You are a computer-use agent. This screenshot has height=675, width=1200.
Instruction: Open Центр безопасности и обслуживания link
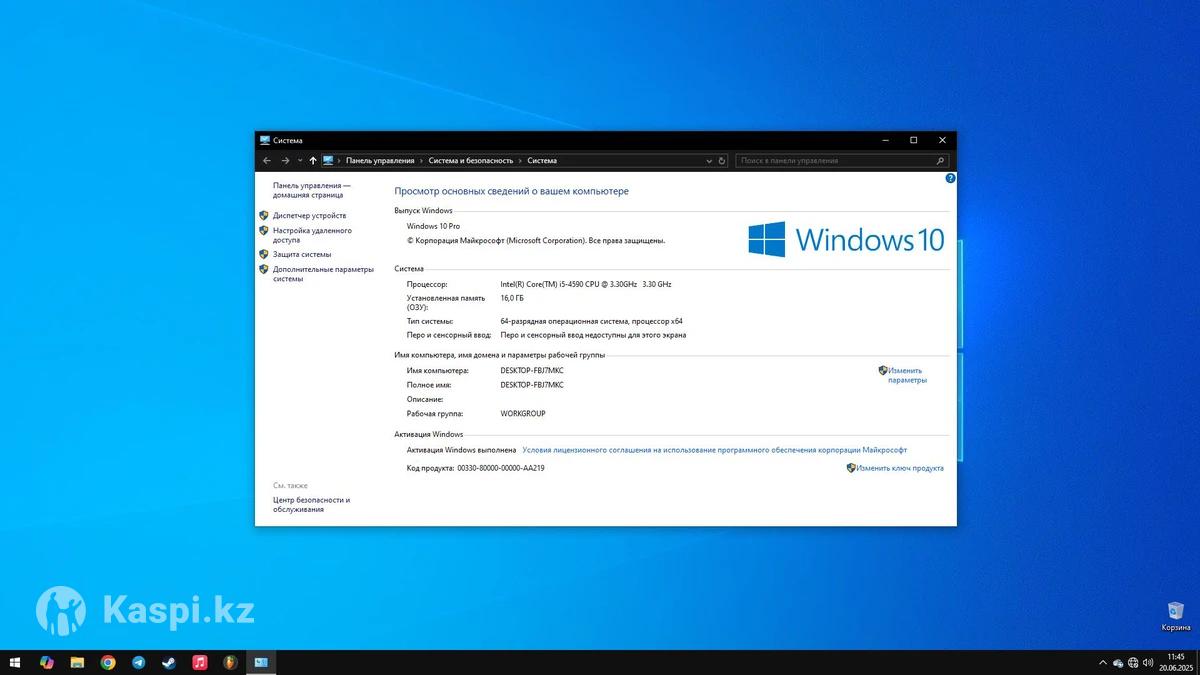[311, 504]
